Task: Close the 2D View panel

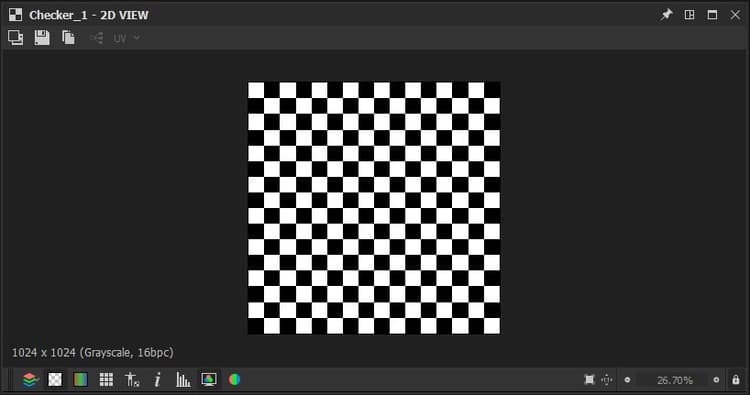Action: (x=735, y=15)
